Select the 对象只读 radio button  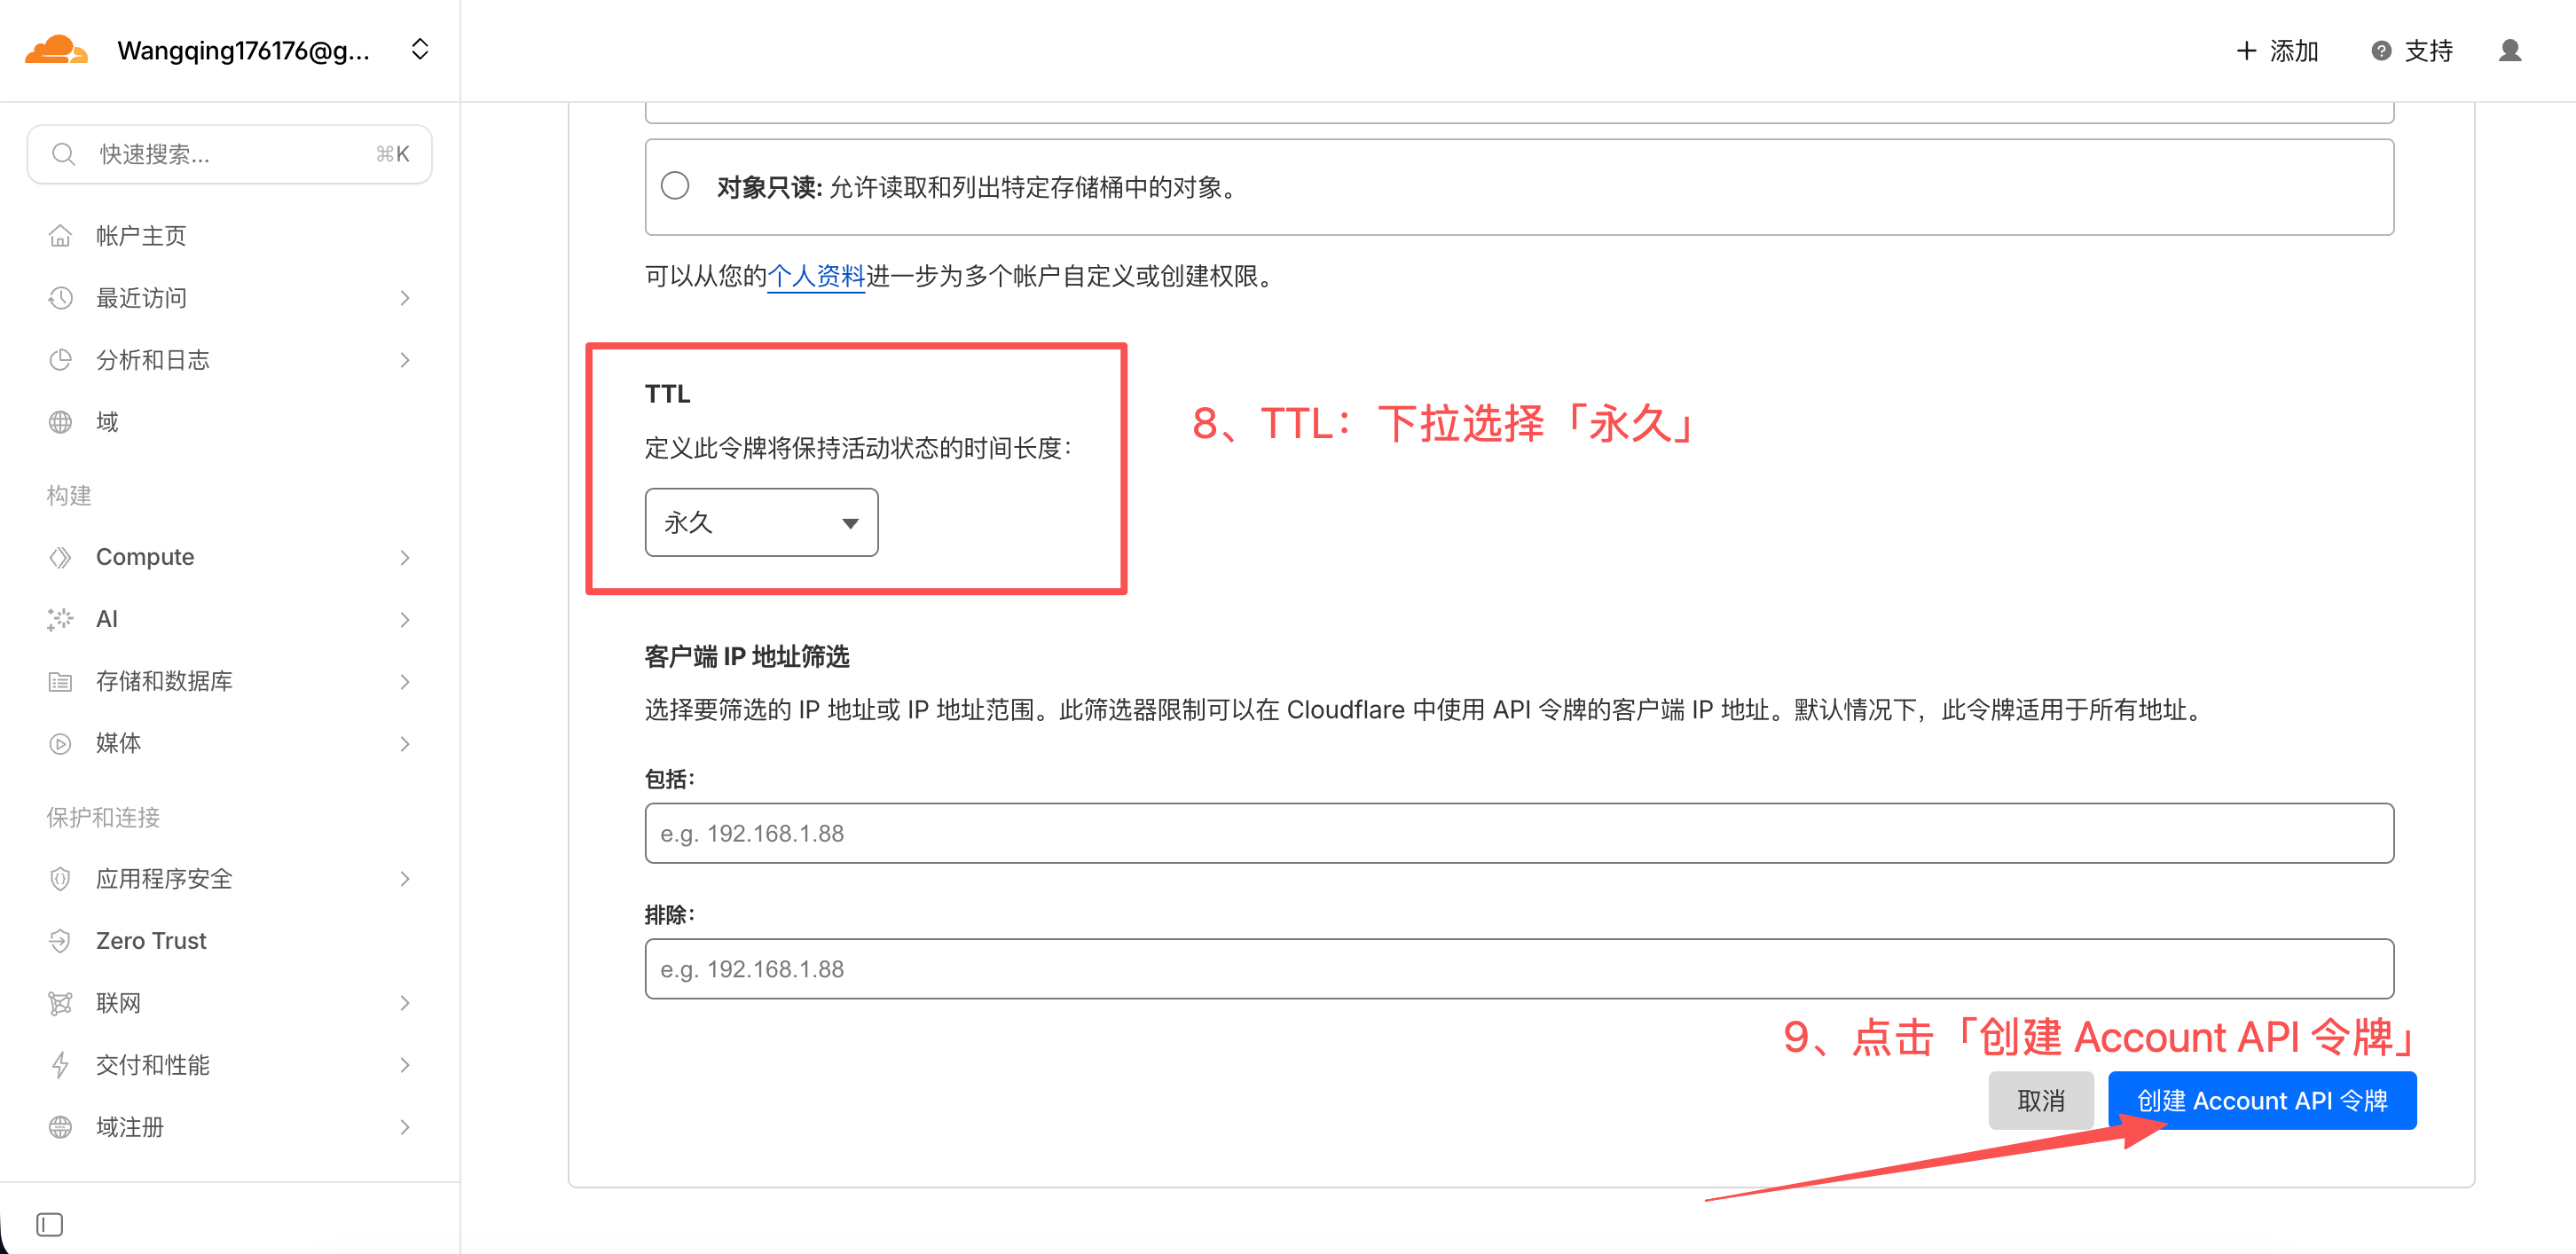click(x=675, y=186)
